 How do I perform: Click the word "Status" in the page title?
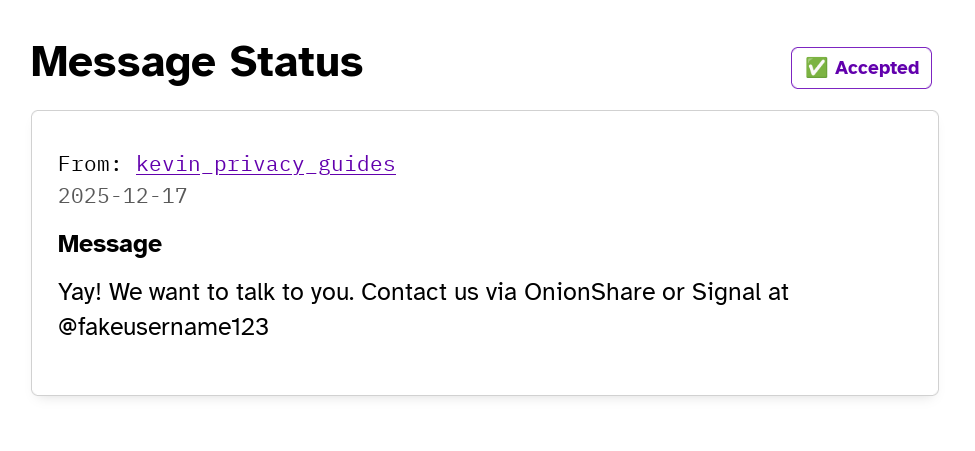point(296,62)
